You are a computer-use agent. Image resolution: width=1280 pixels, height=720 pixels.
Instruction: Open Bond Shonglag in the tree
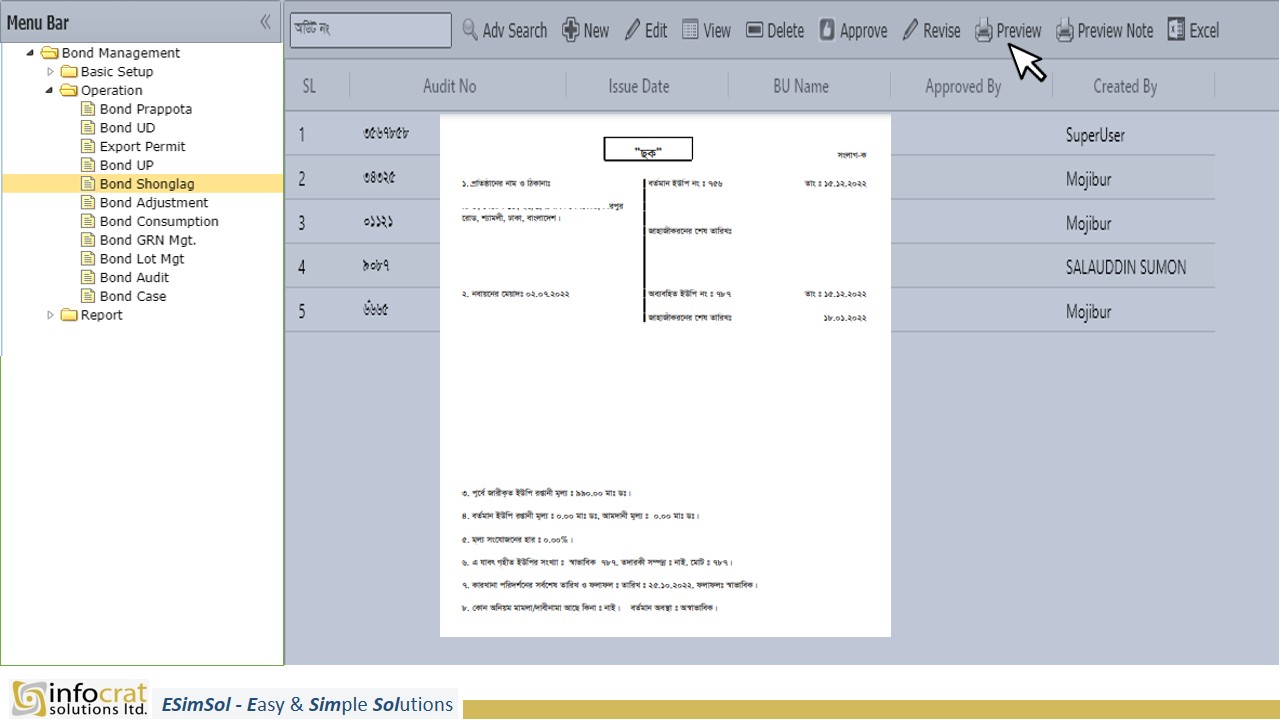click(147, 184)
